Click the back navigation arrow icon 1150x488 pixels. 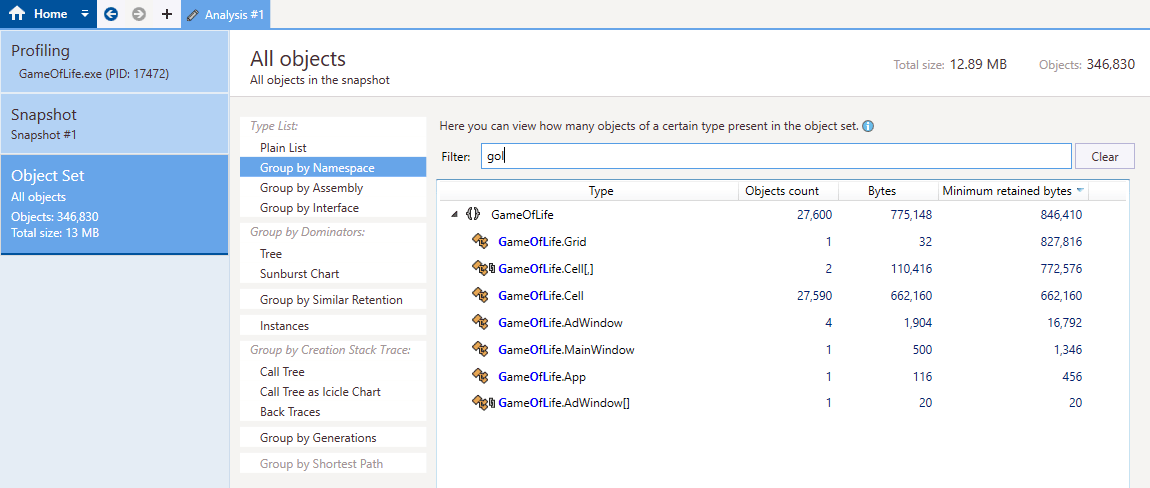pyautogui.click(x=111, y=14)
